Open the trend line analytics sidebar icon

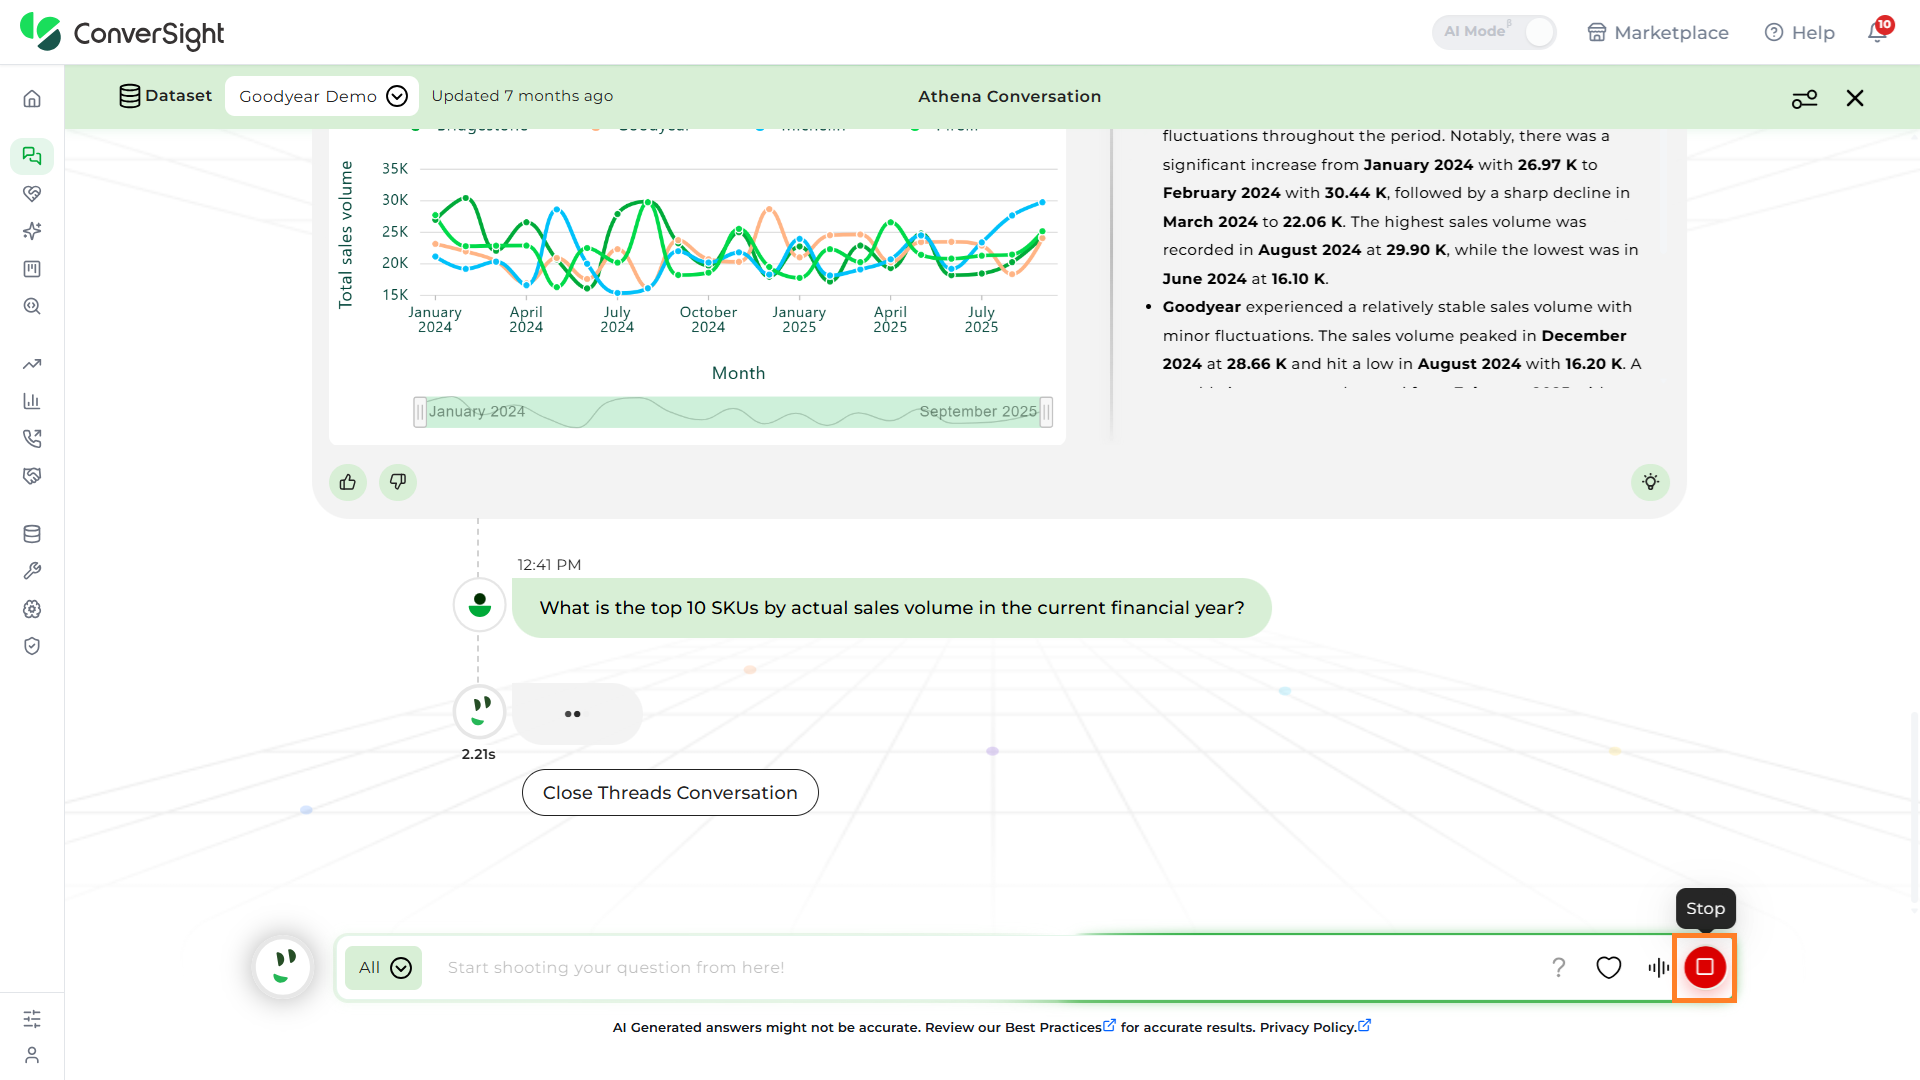[x=32, y=364]
